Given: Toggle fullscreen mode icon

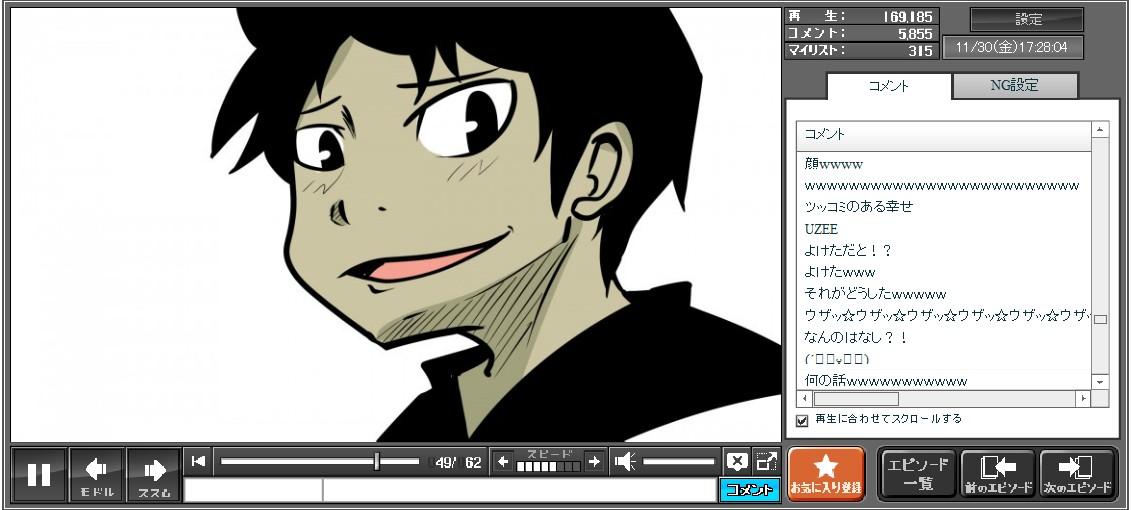Looking at the screenshot, I should [766, 461].
